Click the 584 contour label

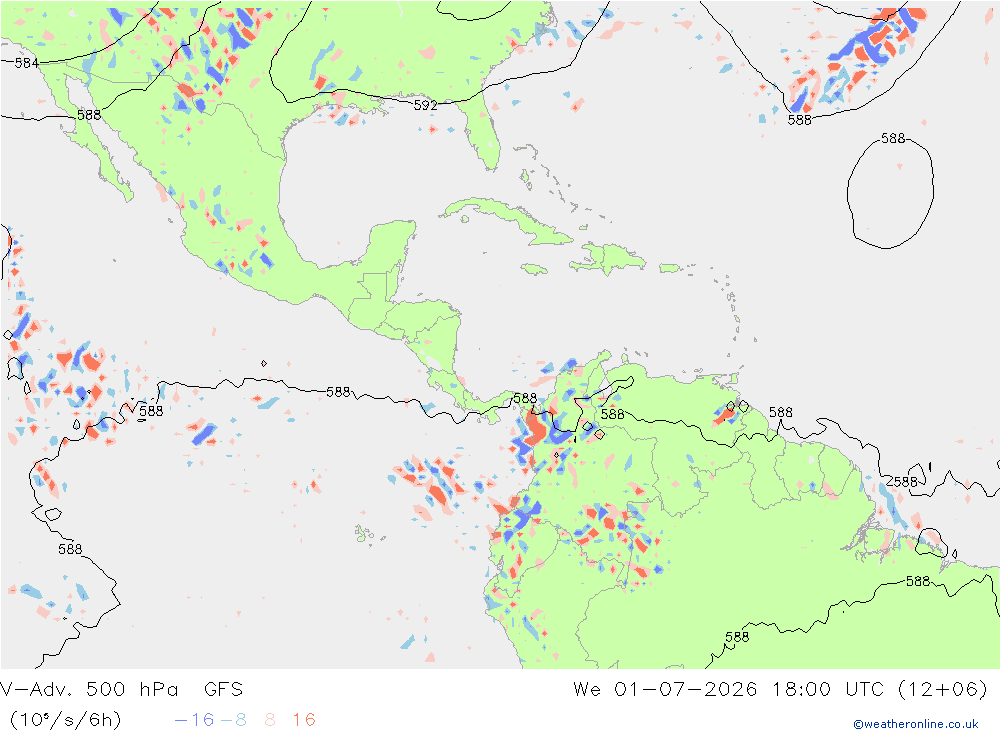[x=27, y=63]
